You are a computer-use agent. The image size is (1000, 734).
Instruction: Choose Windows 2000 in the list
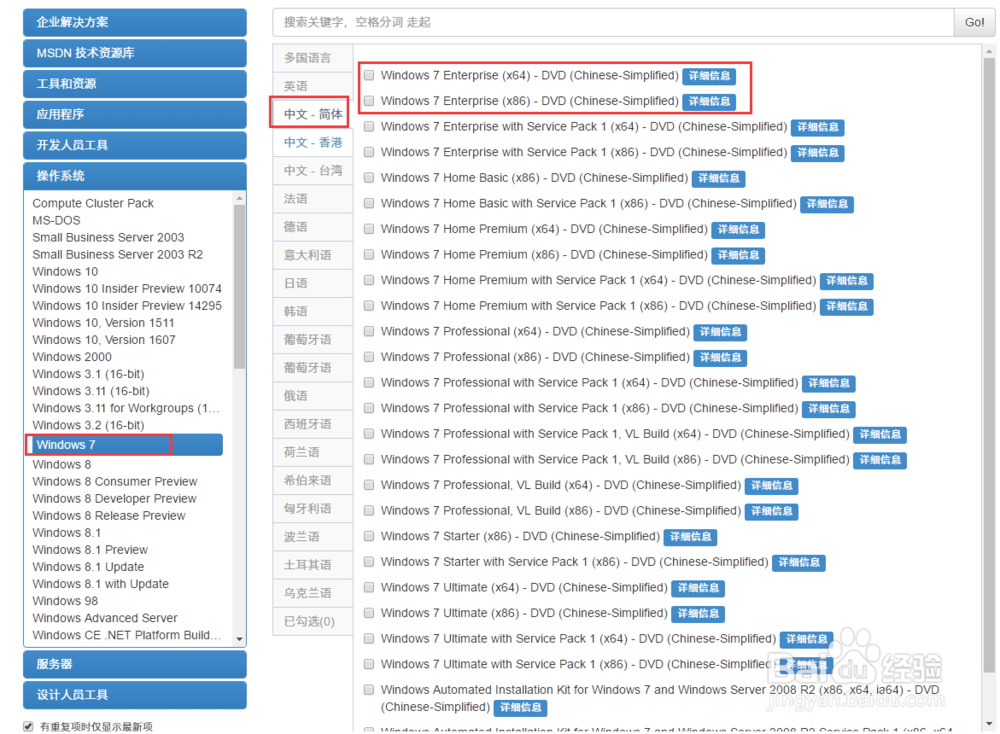pos(72,357)
